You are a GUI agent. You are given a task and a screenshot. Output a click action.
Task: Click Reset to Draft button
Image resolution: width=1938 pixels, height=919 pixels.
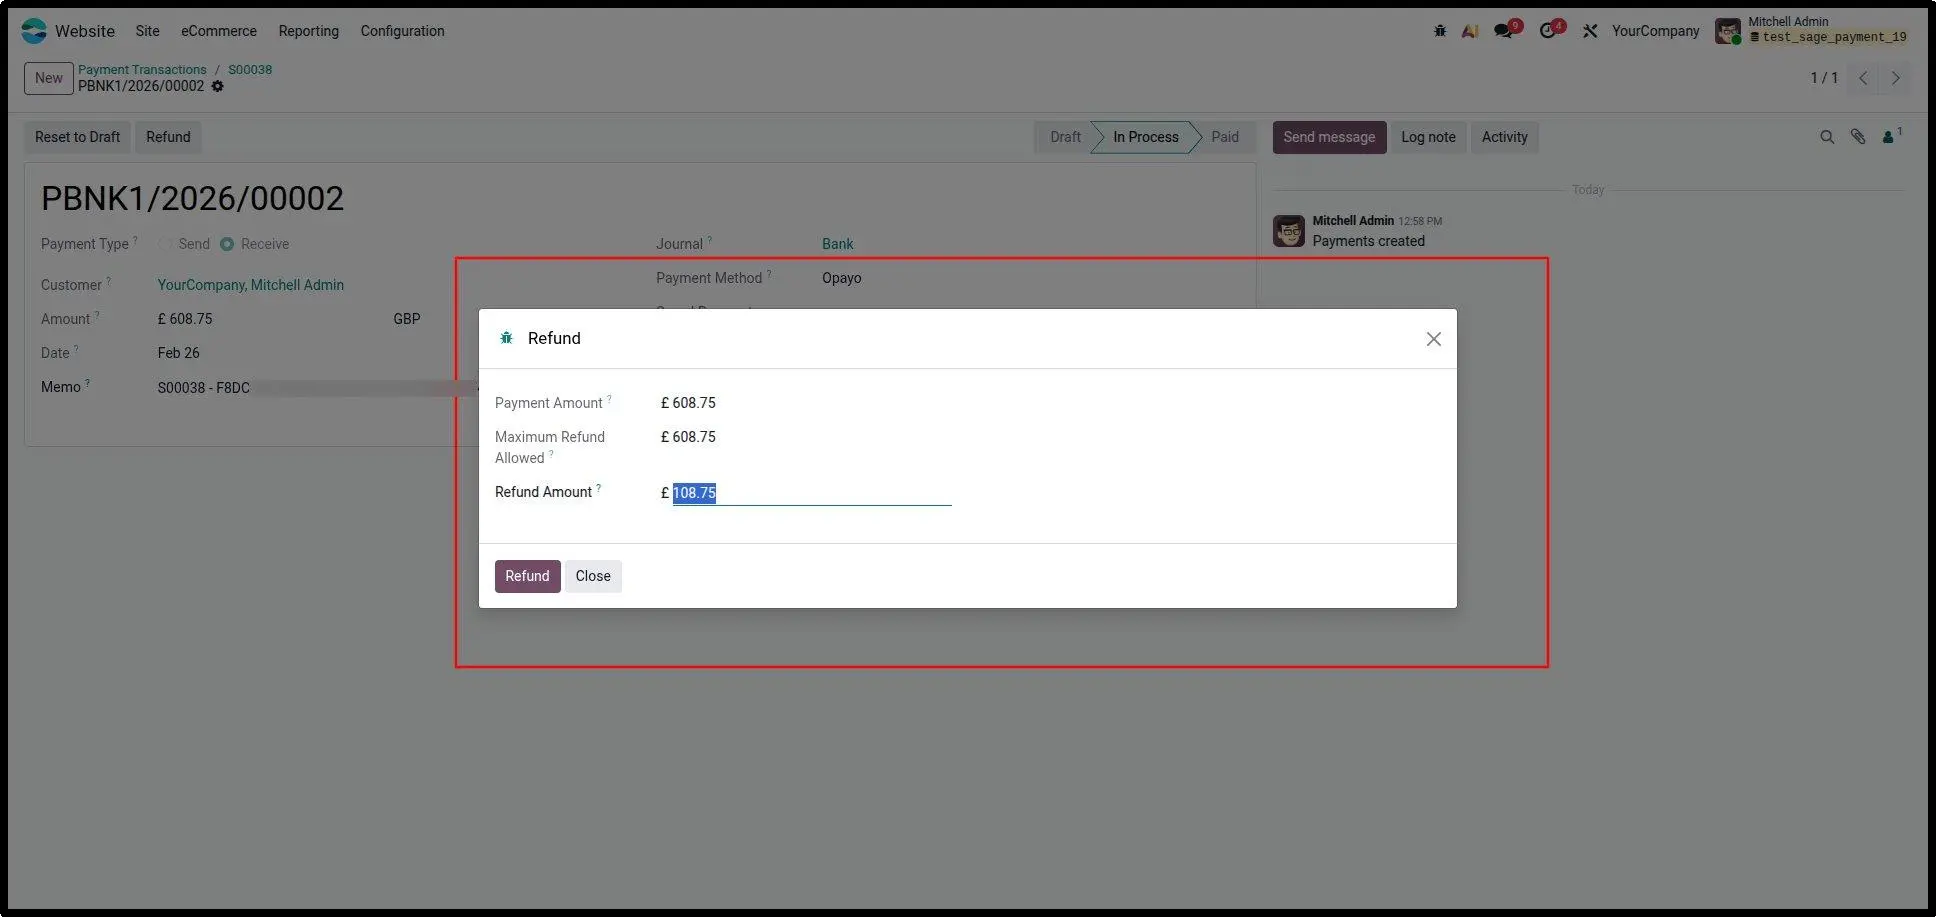[78, 137]
